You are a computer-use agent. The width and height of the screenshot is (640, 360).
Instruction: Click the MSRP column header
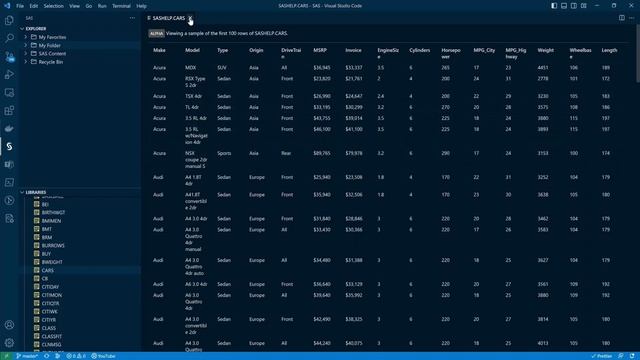click(320, 50)
